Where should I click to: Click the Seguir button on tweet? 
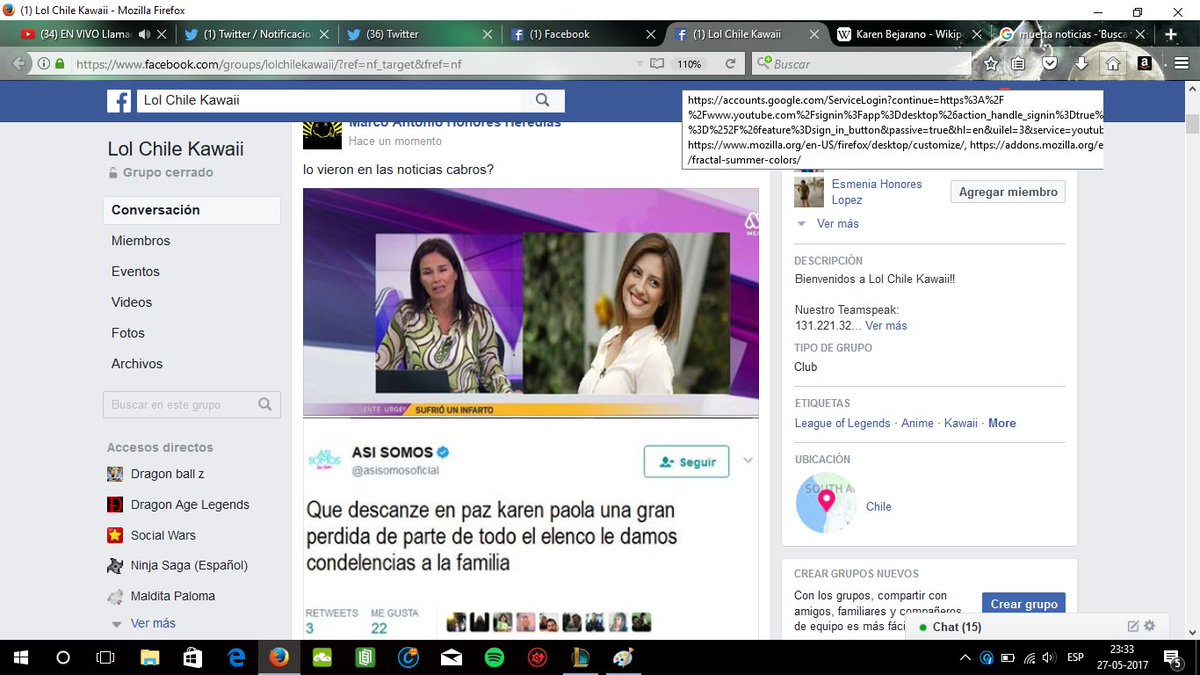point(686,462)
